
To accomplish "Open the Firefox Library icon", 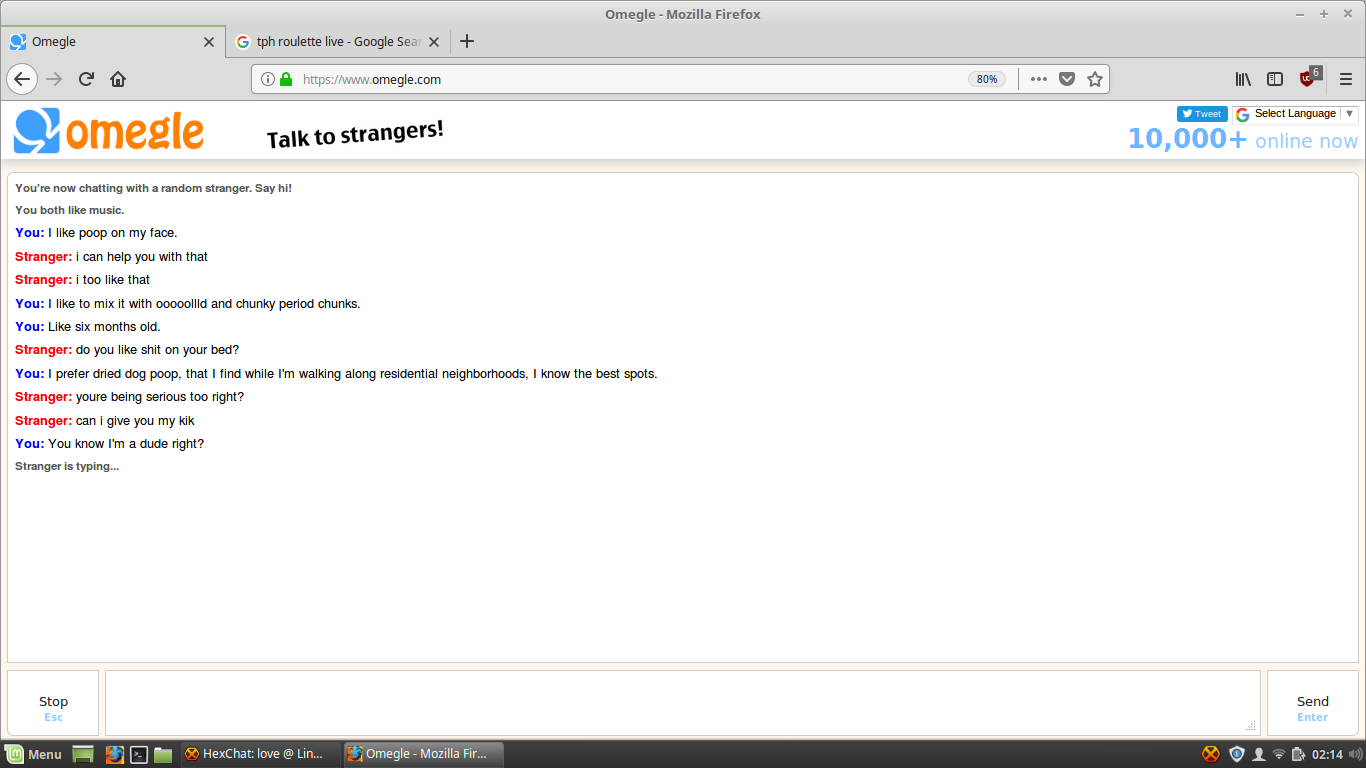I will click(1243, 79).
